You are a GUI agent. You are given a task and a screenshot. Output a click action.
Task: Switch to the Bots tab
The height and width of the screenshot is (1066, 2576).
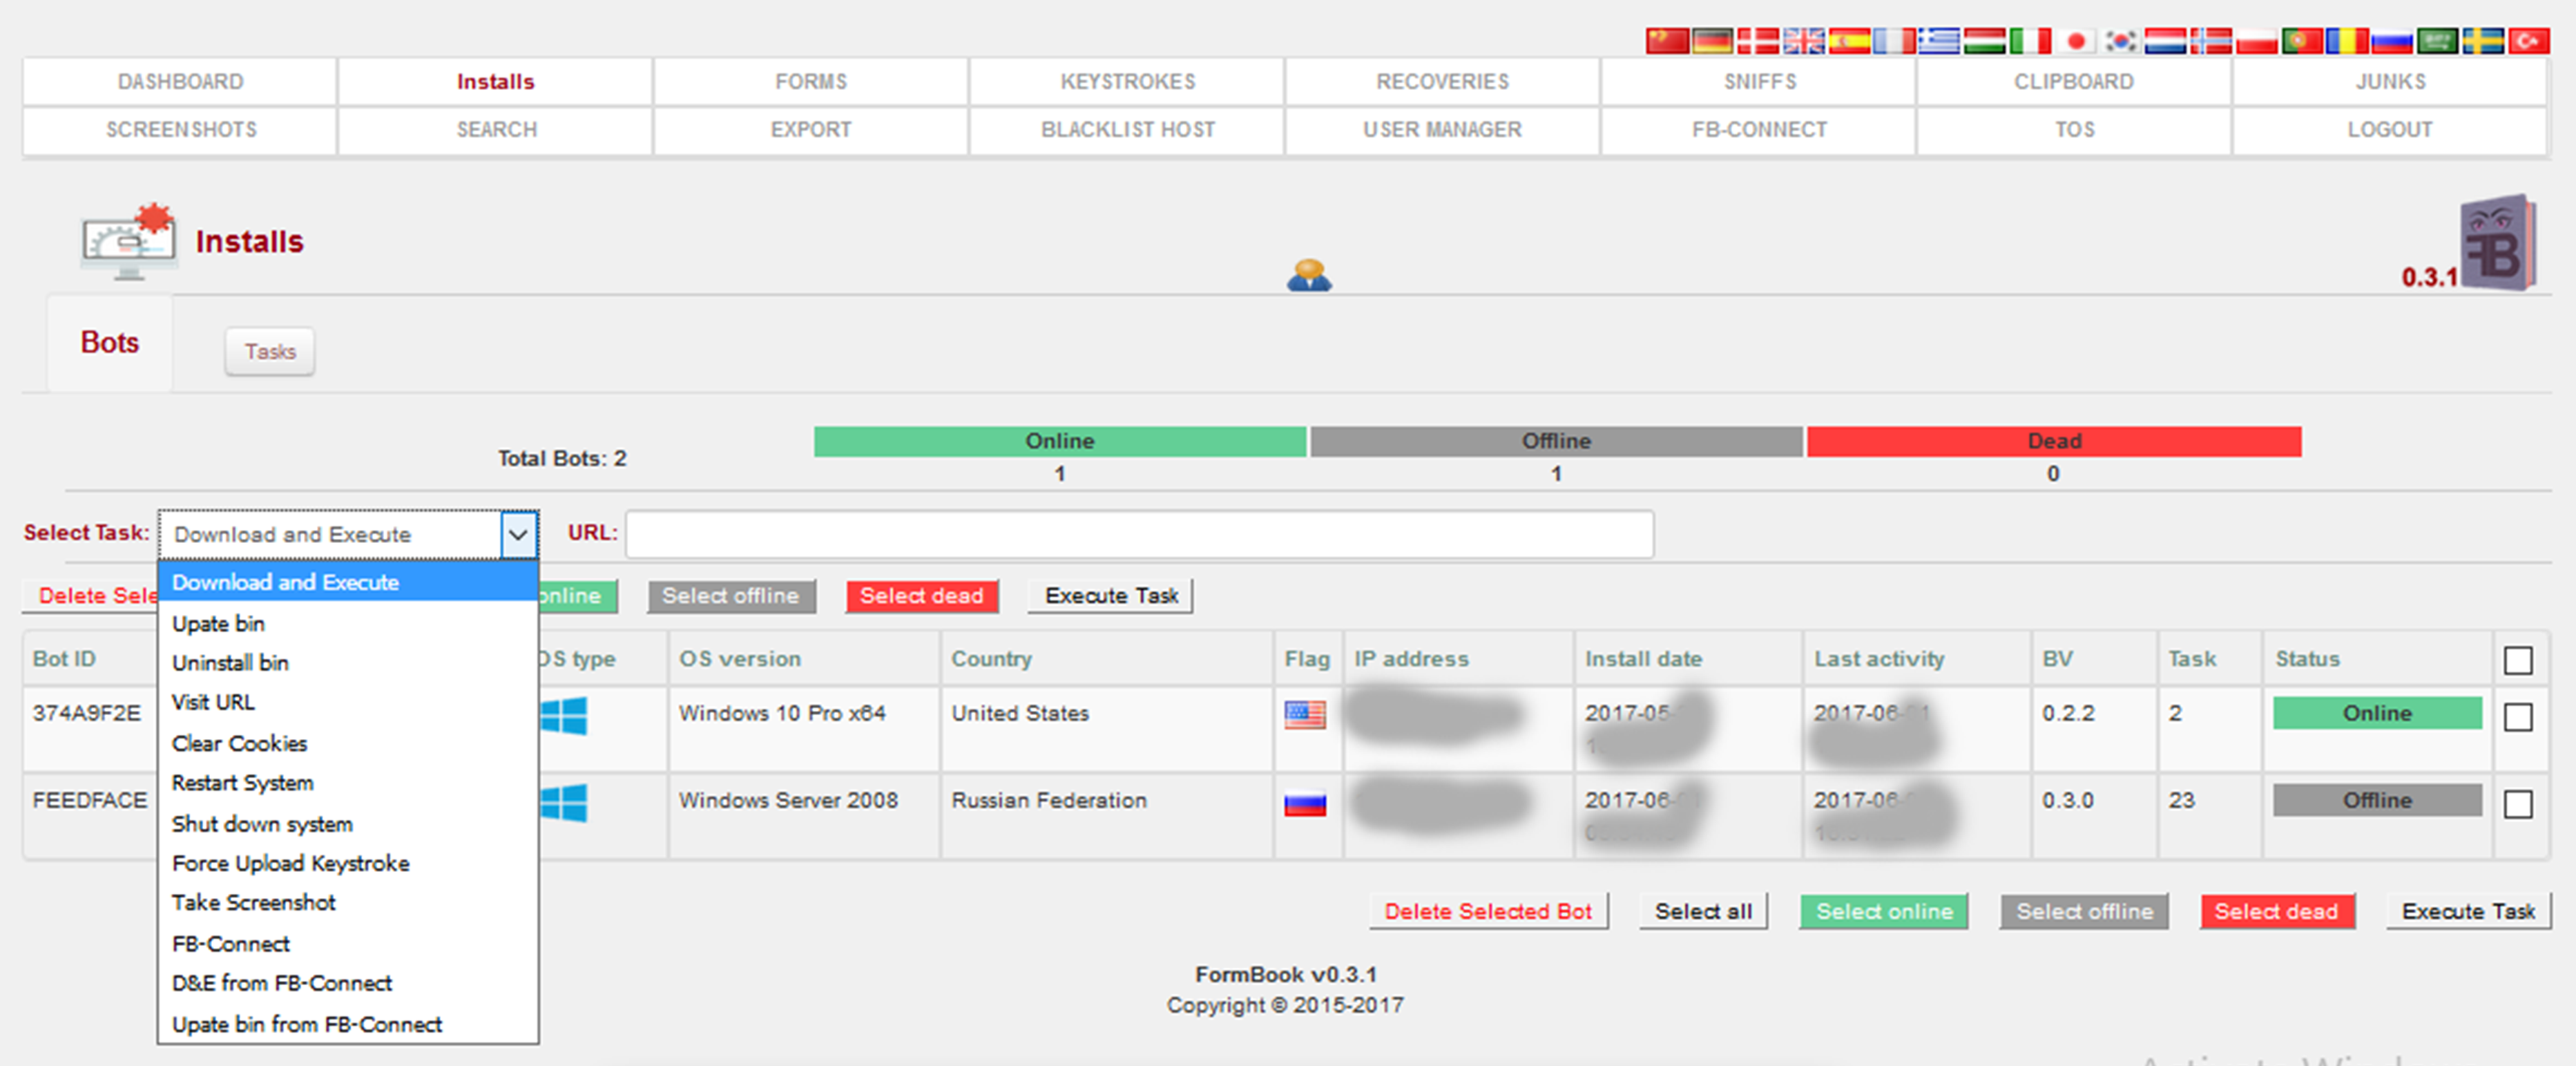click(110, 343)
